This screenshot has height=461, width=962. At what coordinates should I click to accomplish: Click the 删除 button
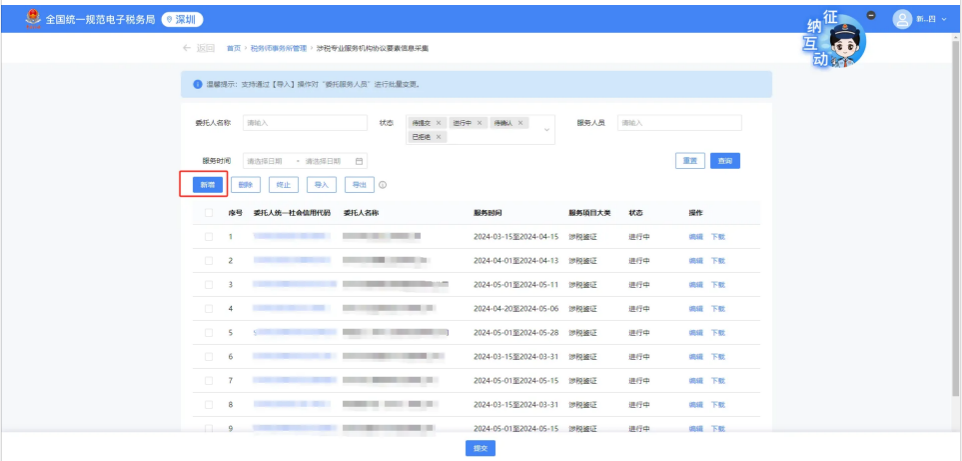245,185
